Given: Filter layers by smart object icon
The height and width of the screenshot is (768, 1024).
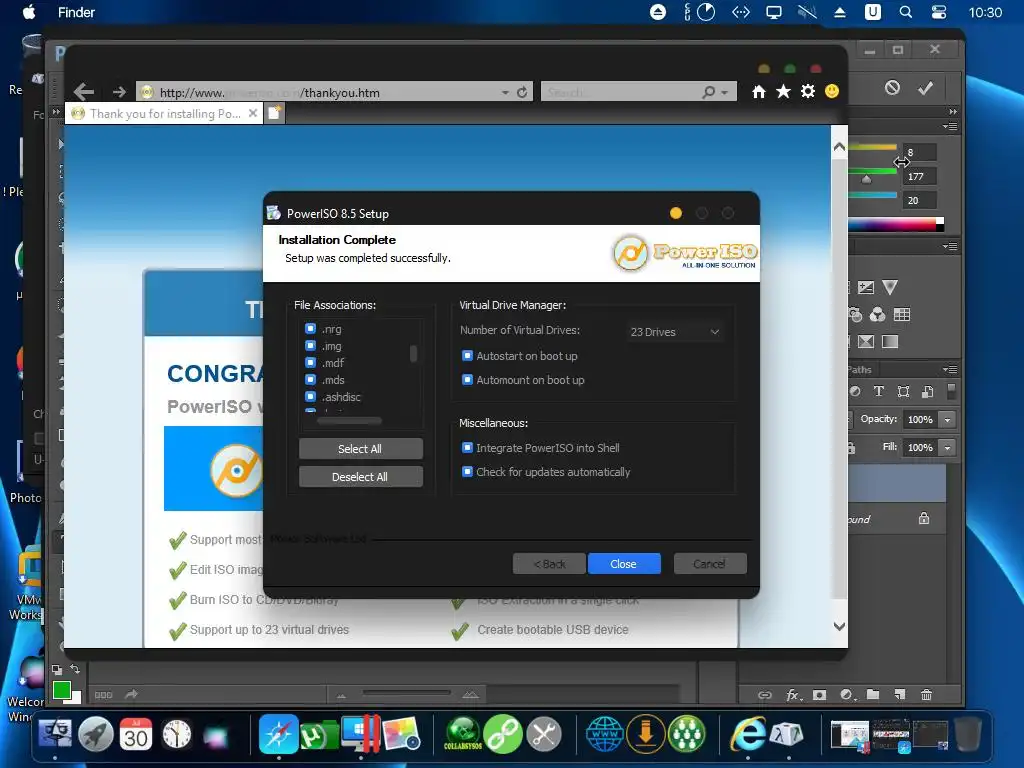Looking at the screenshot, I should coord(927,391).
